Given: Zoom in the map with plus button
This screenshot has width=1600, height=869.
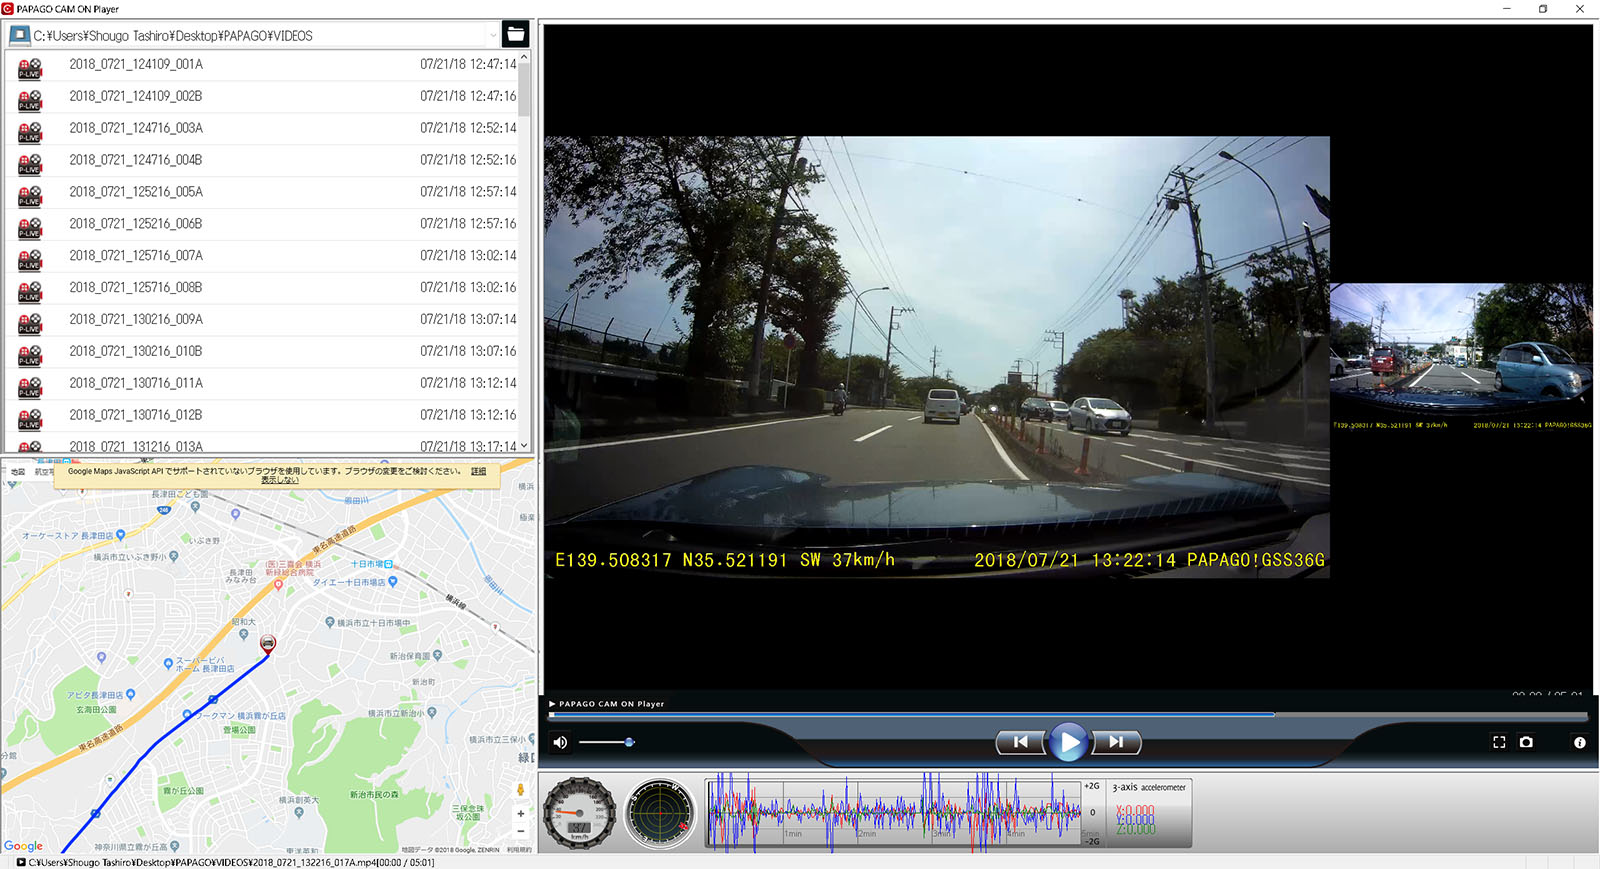Looking at the screenshot, I should click(520, 813).
